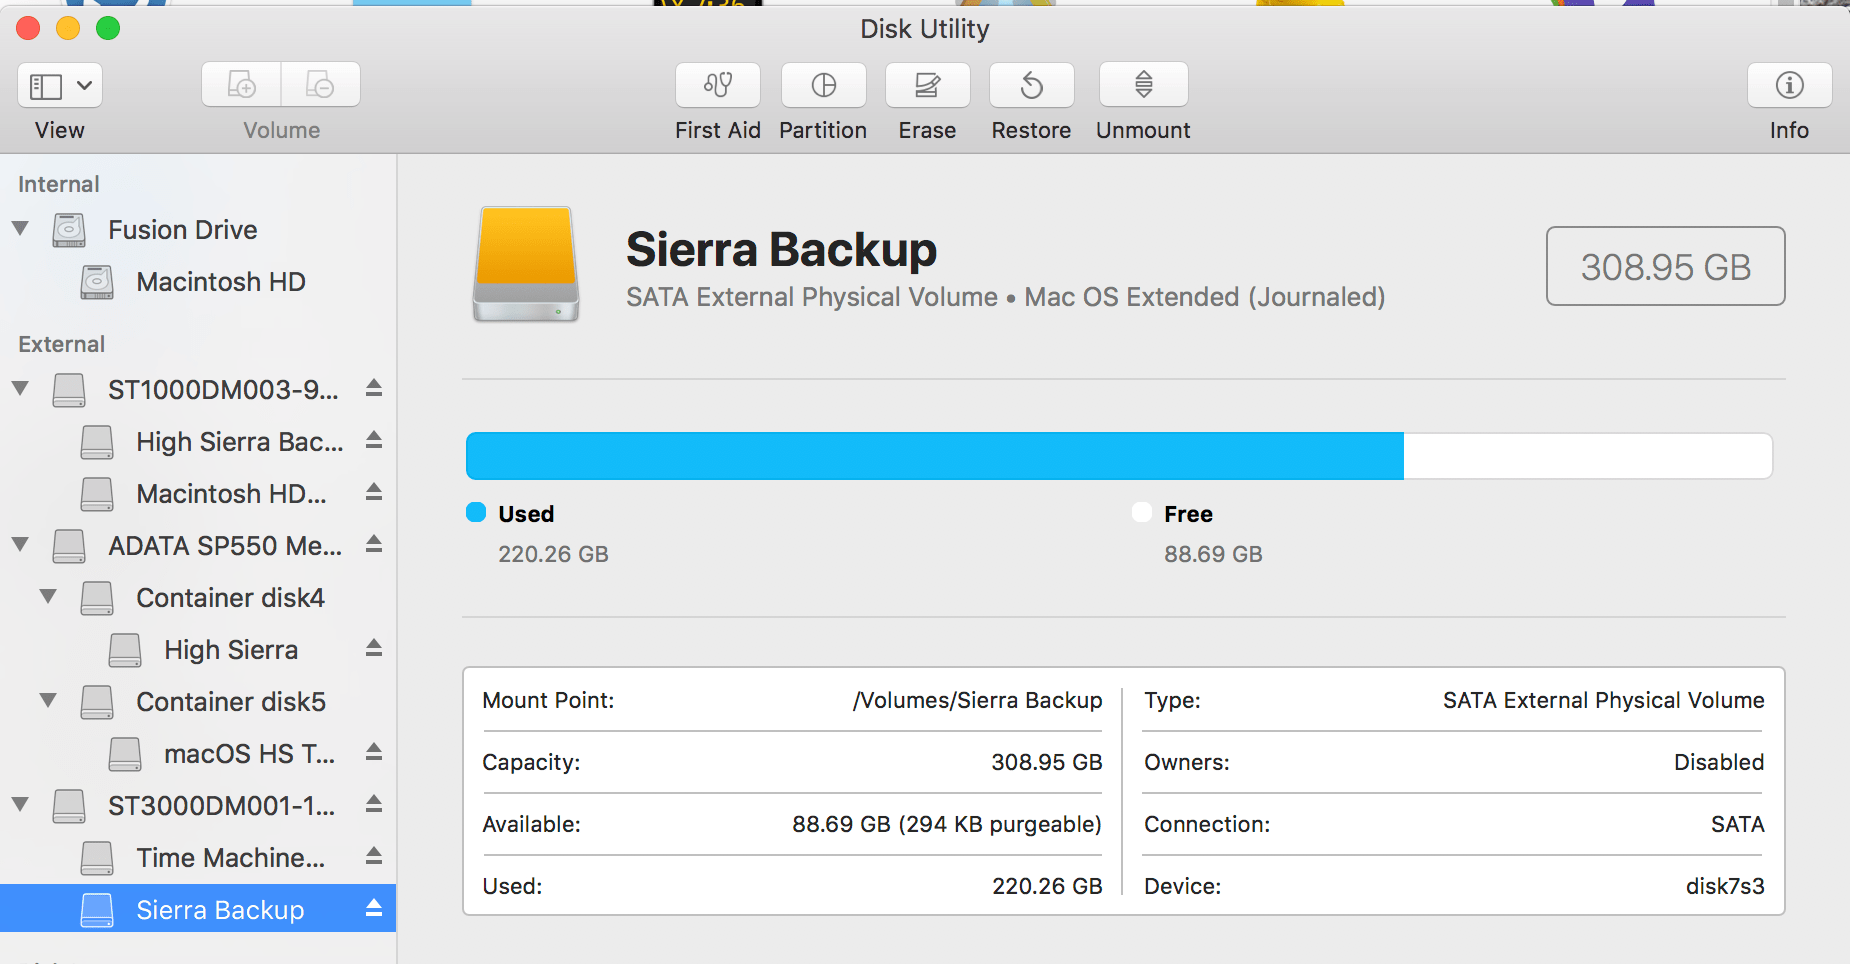1850x964 pixels.
Task: Click the add volume icon
Action: click(x=242, y=86)
